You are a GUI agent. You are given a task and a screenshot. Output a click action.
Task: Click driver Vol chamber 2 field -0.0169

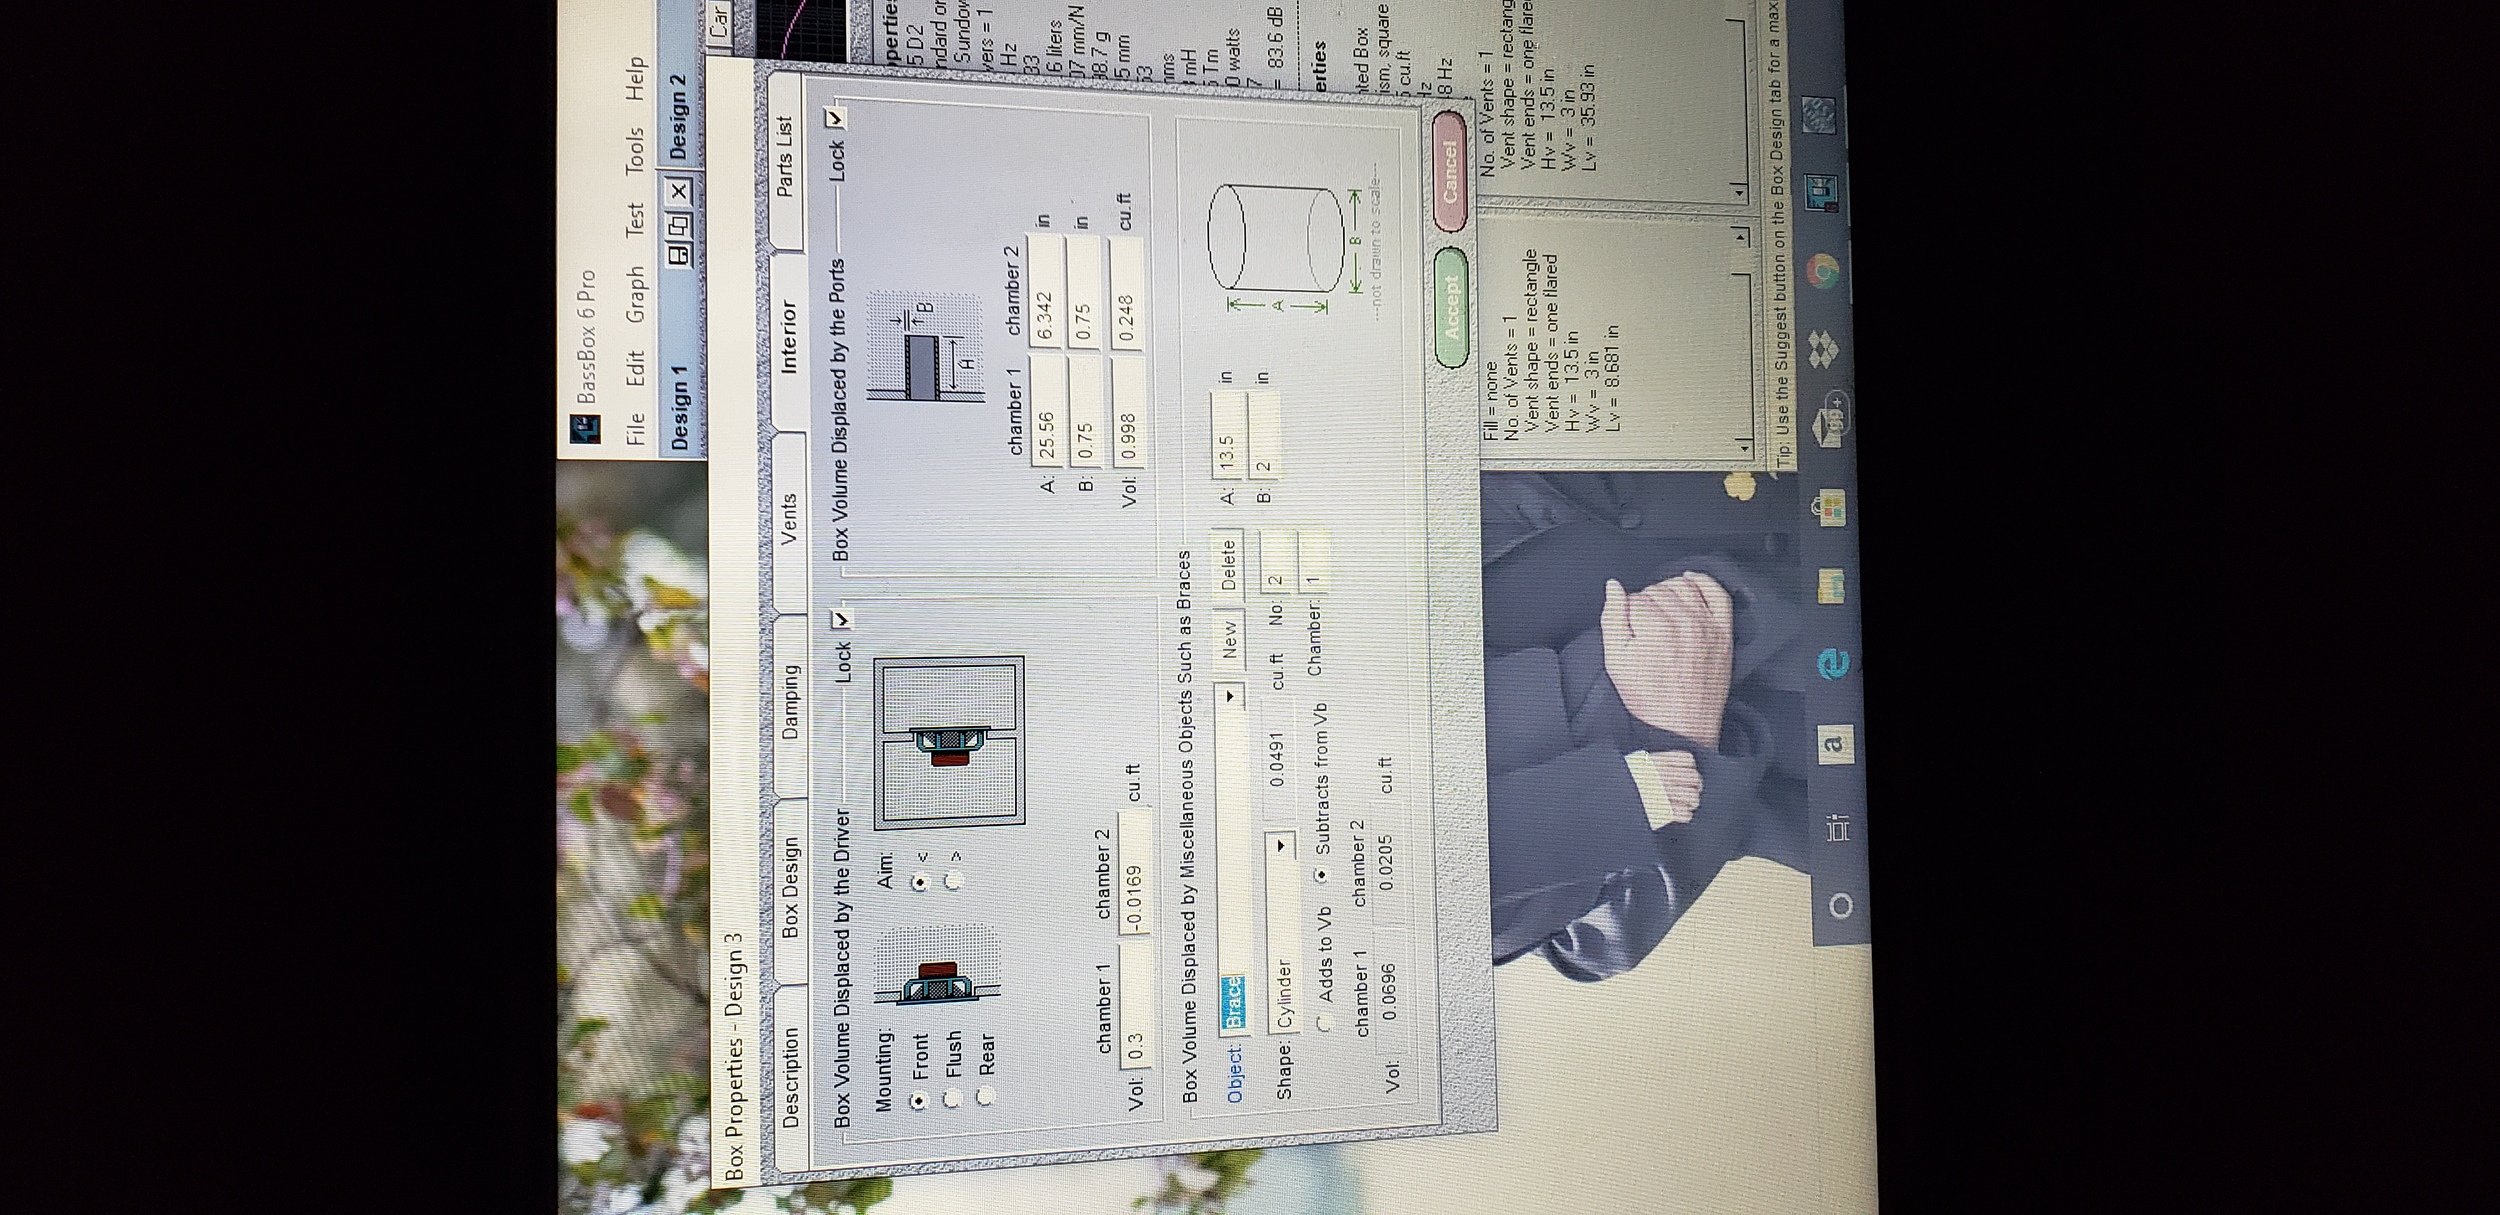[x=1133, y=873]
